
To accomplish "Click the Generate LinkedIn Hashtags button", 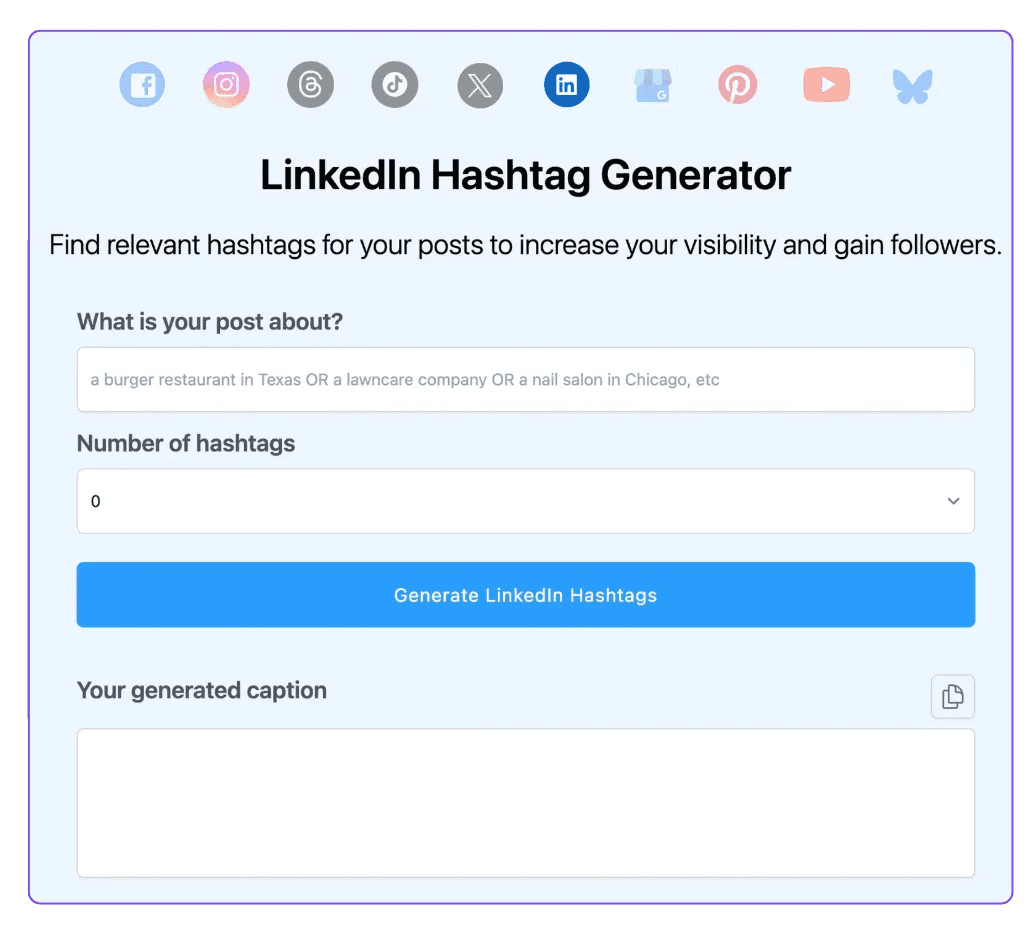I will click(x=526, y=594).
